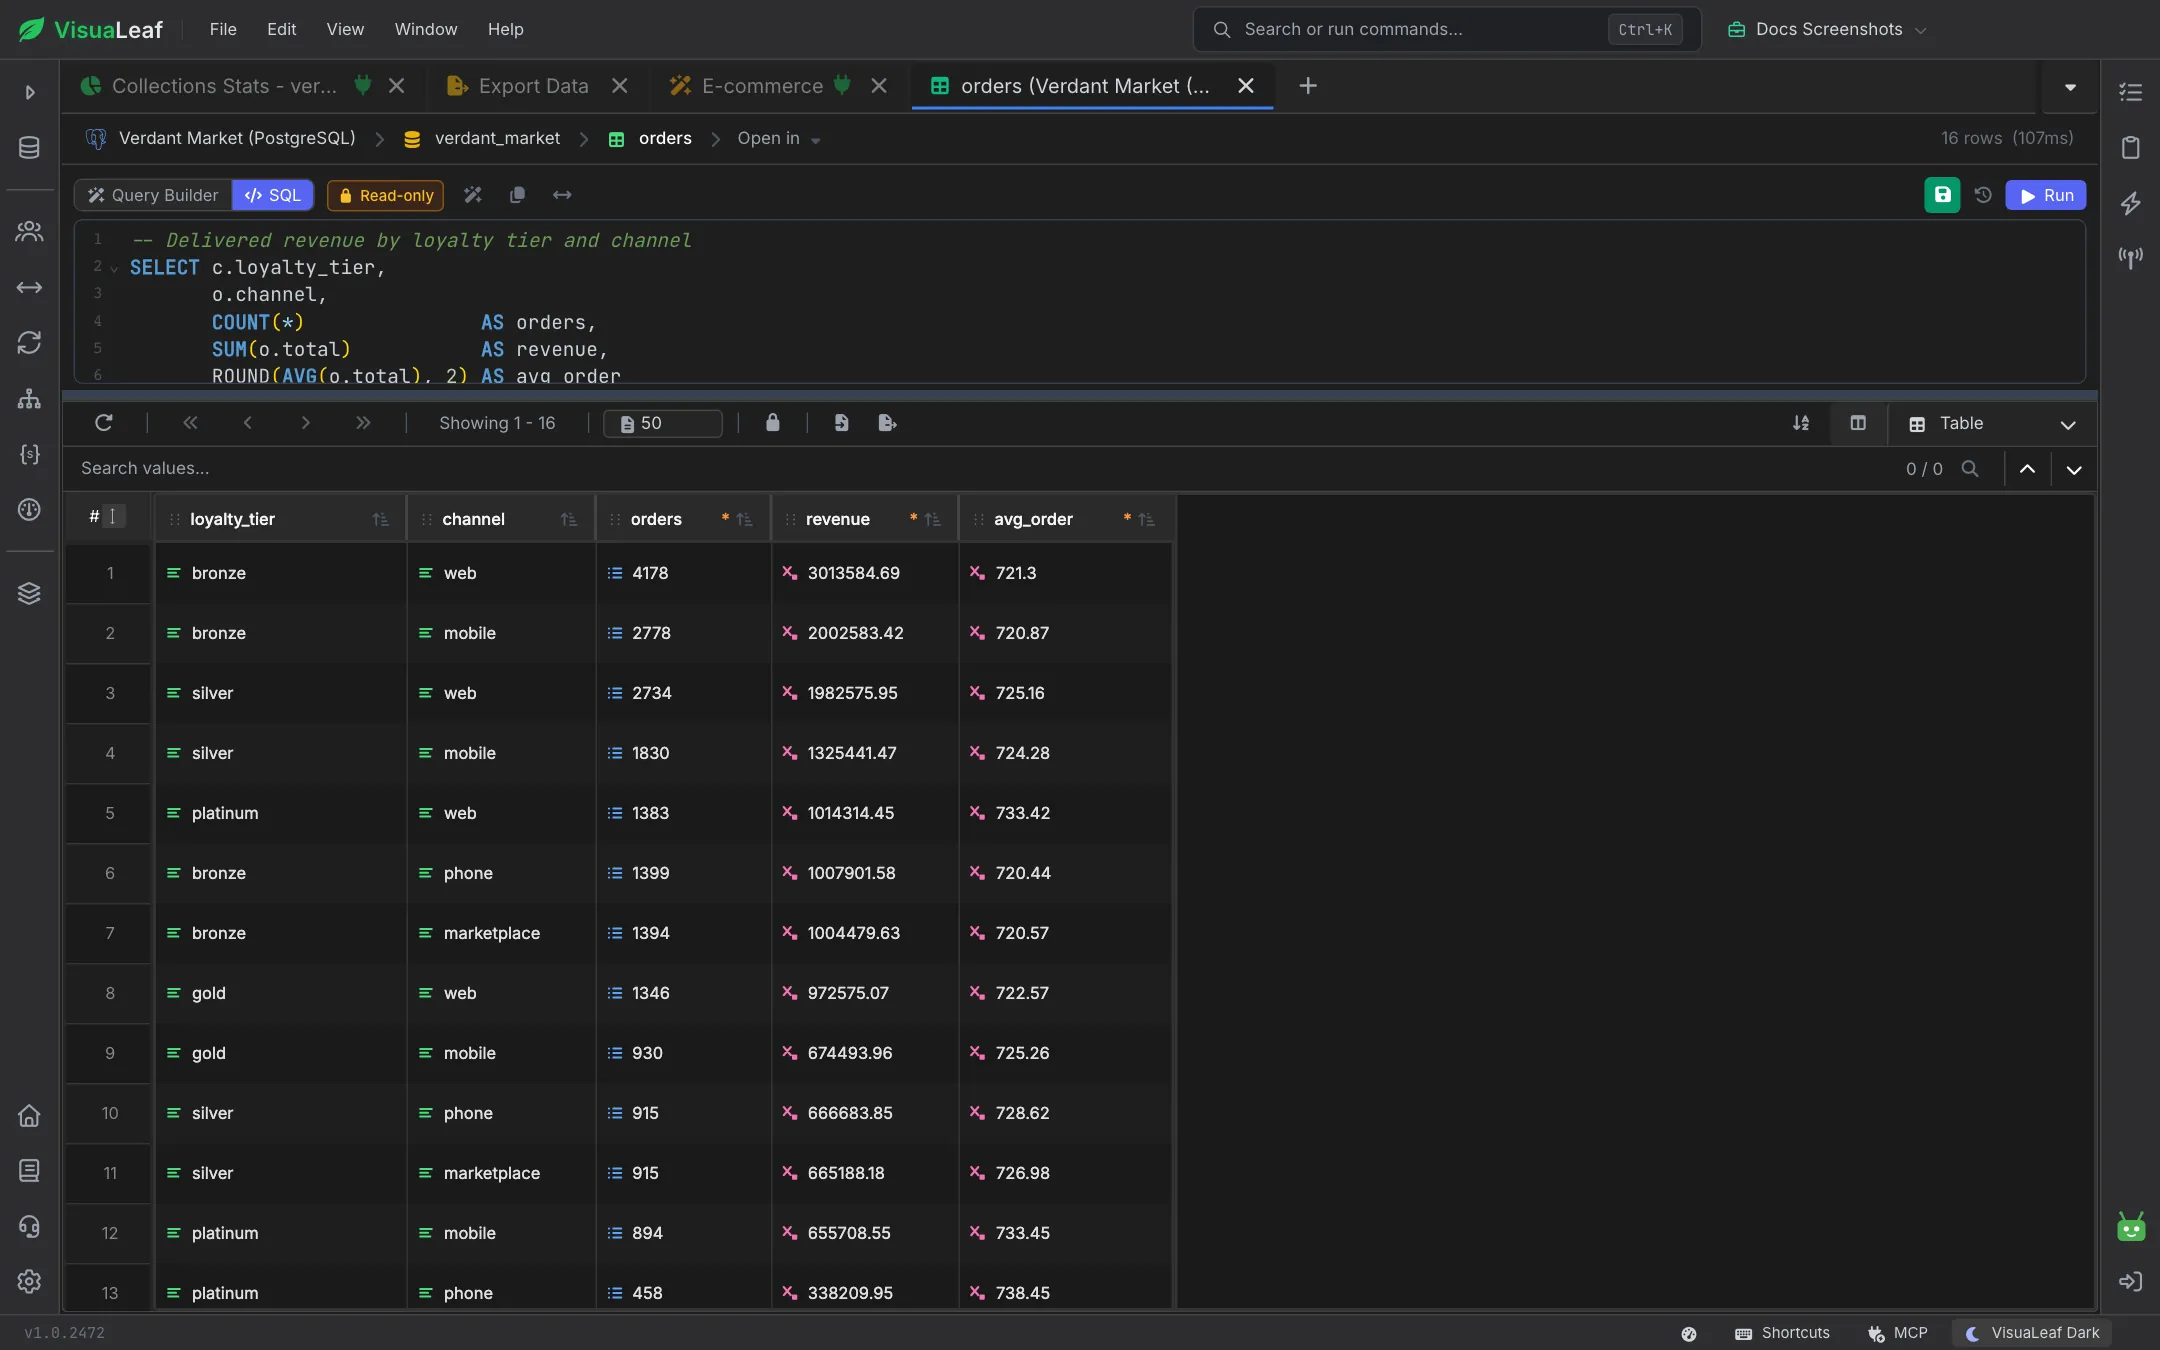Toggle the VisuaLeaf Dark theme

pos(2032,1333)
